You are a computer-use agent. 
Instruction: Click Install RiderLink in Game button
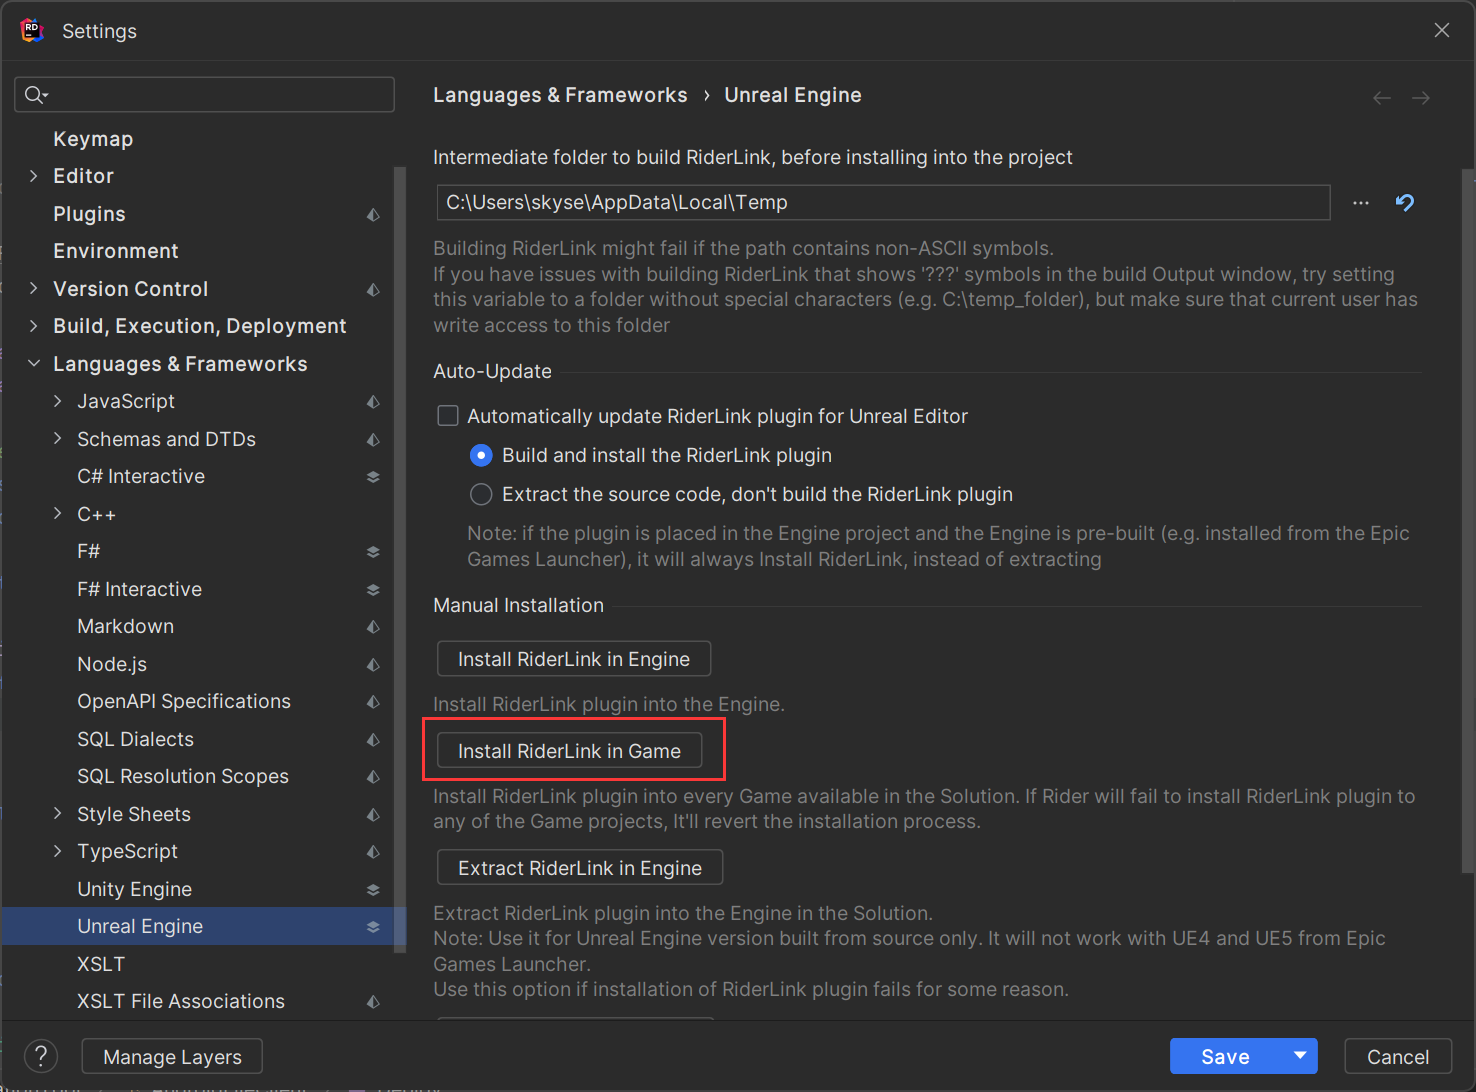pyautogui.click(x=570, y=751)
